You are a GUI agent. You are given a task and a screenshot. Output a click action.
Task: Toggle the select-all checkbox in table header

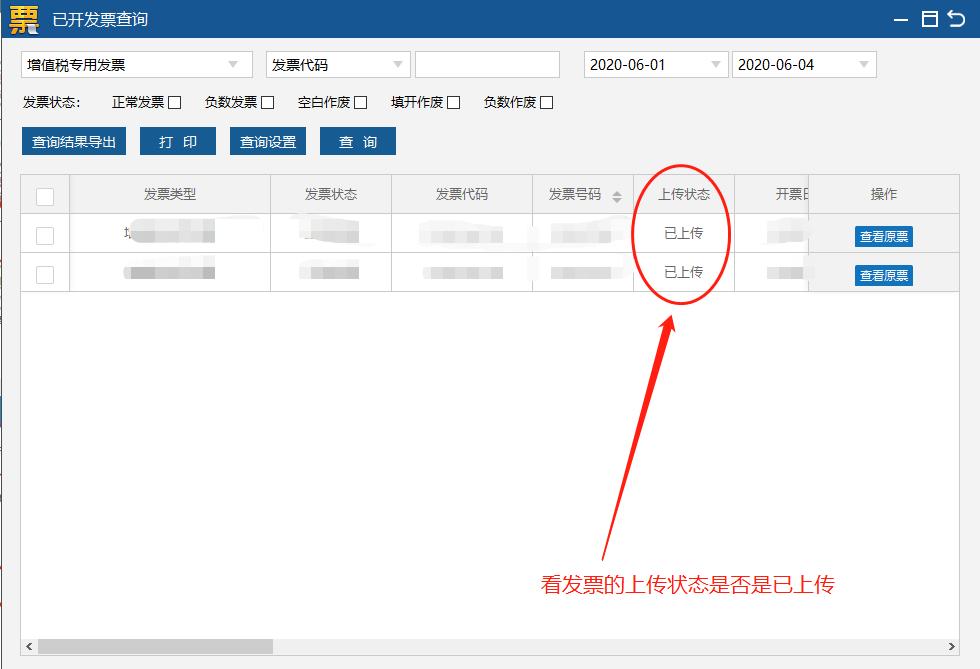(43, 196)
